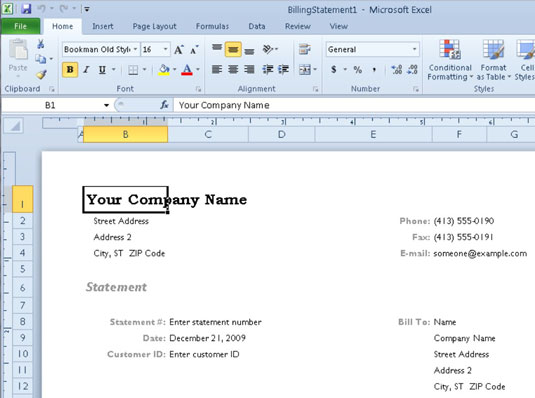Open the Bookman Old Style font dropdown
535x398 pixels.
pos(135,49)
